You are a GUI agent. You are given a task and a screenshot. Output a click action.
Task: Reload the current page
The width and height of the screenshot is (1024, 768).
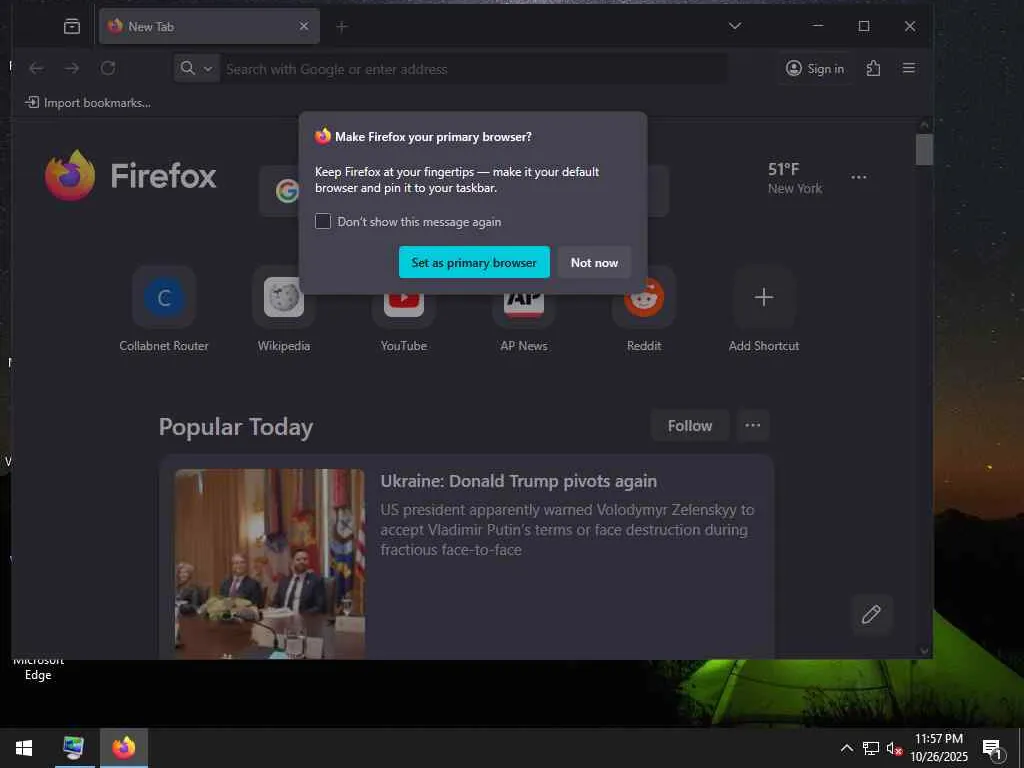[108, 68]
